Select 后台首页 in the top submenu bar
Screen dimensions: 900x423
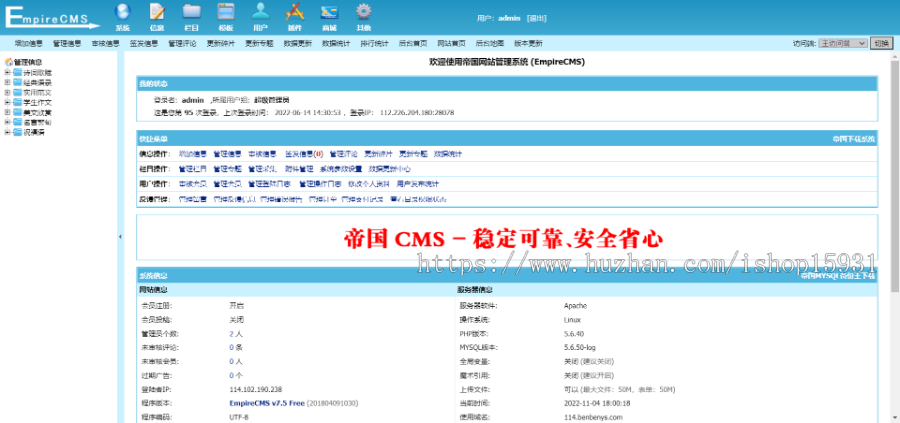point(413,43)
